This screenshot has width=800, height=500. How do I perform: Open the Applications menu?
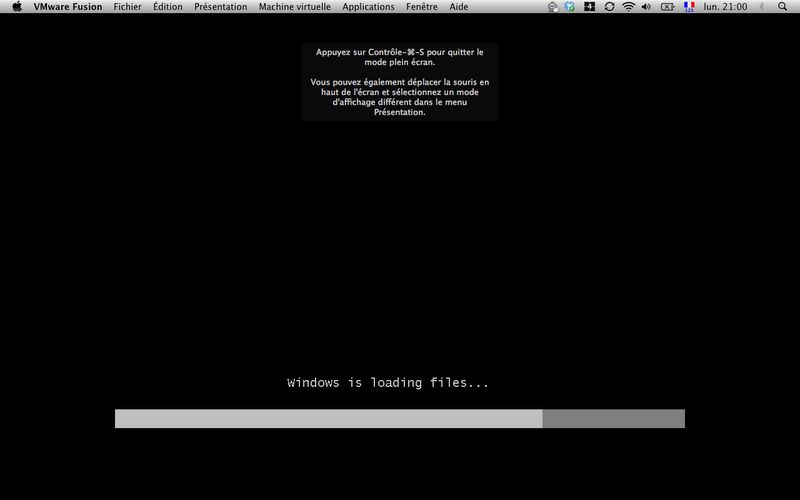point(368,7)
